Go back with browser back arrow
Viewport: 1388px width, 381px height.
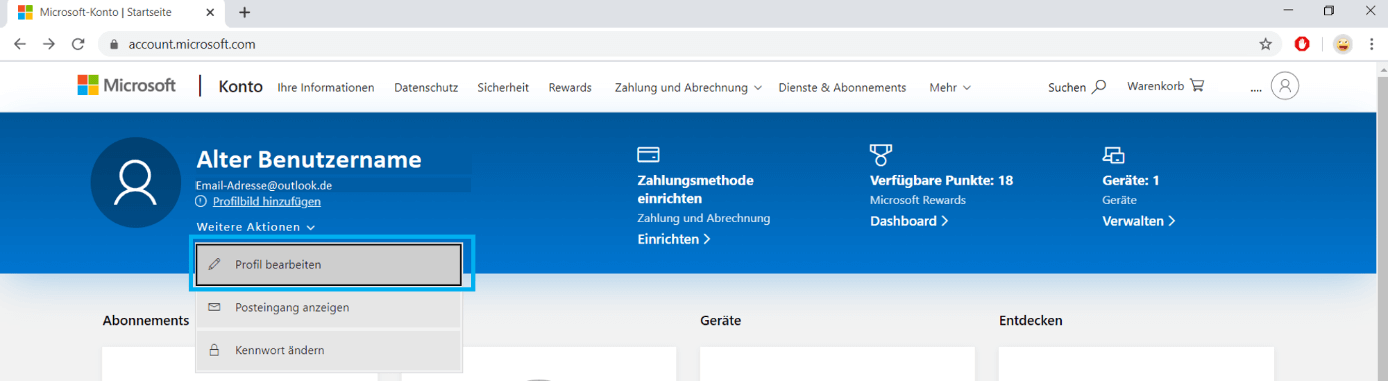(20, 44)
